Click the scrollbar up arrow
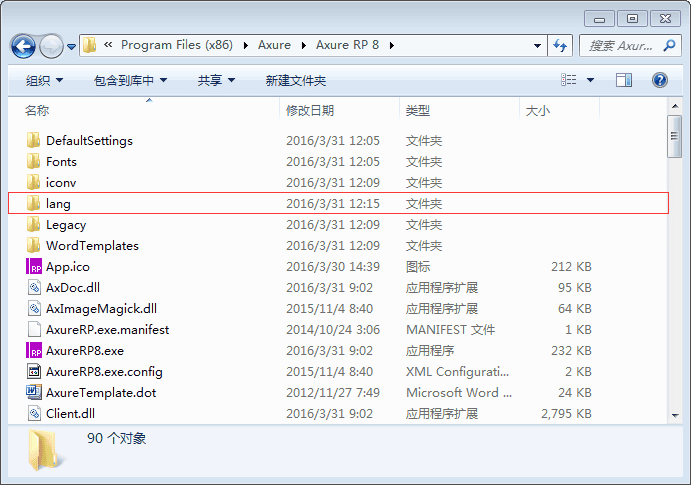Image resolution: width=691 pixels, height=485 pixels. tap(675, 106)
